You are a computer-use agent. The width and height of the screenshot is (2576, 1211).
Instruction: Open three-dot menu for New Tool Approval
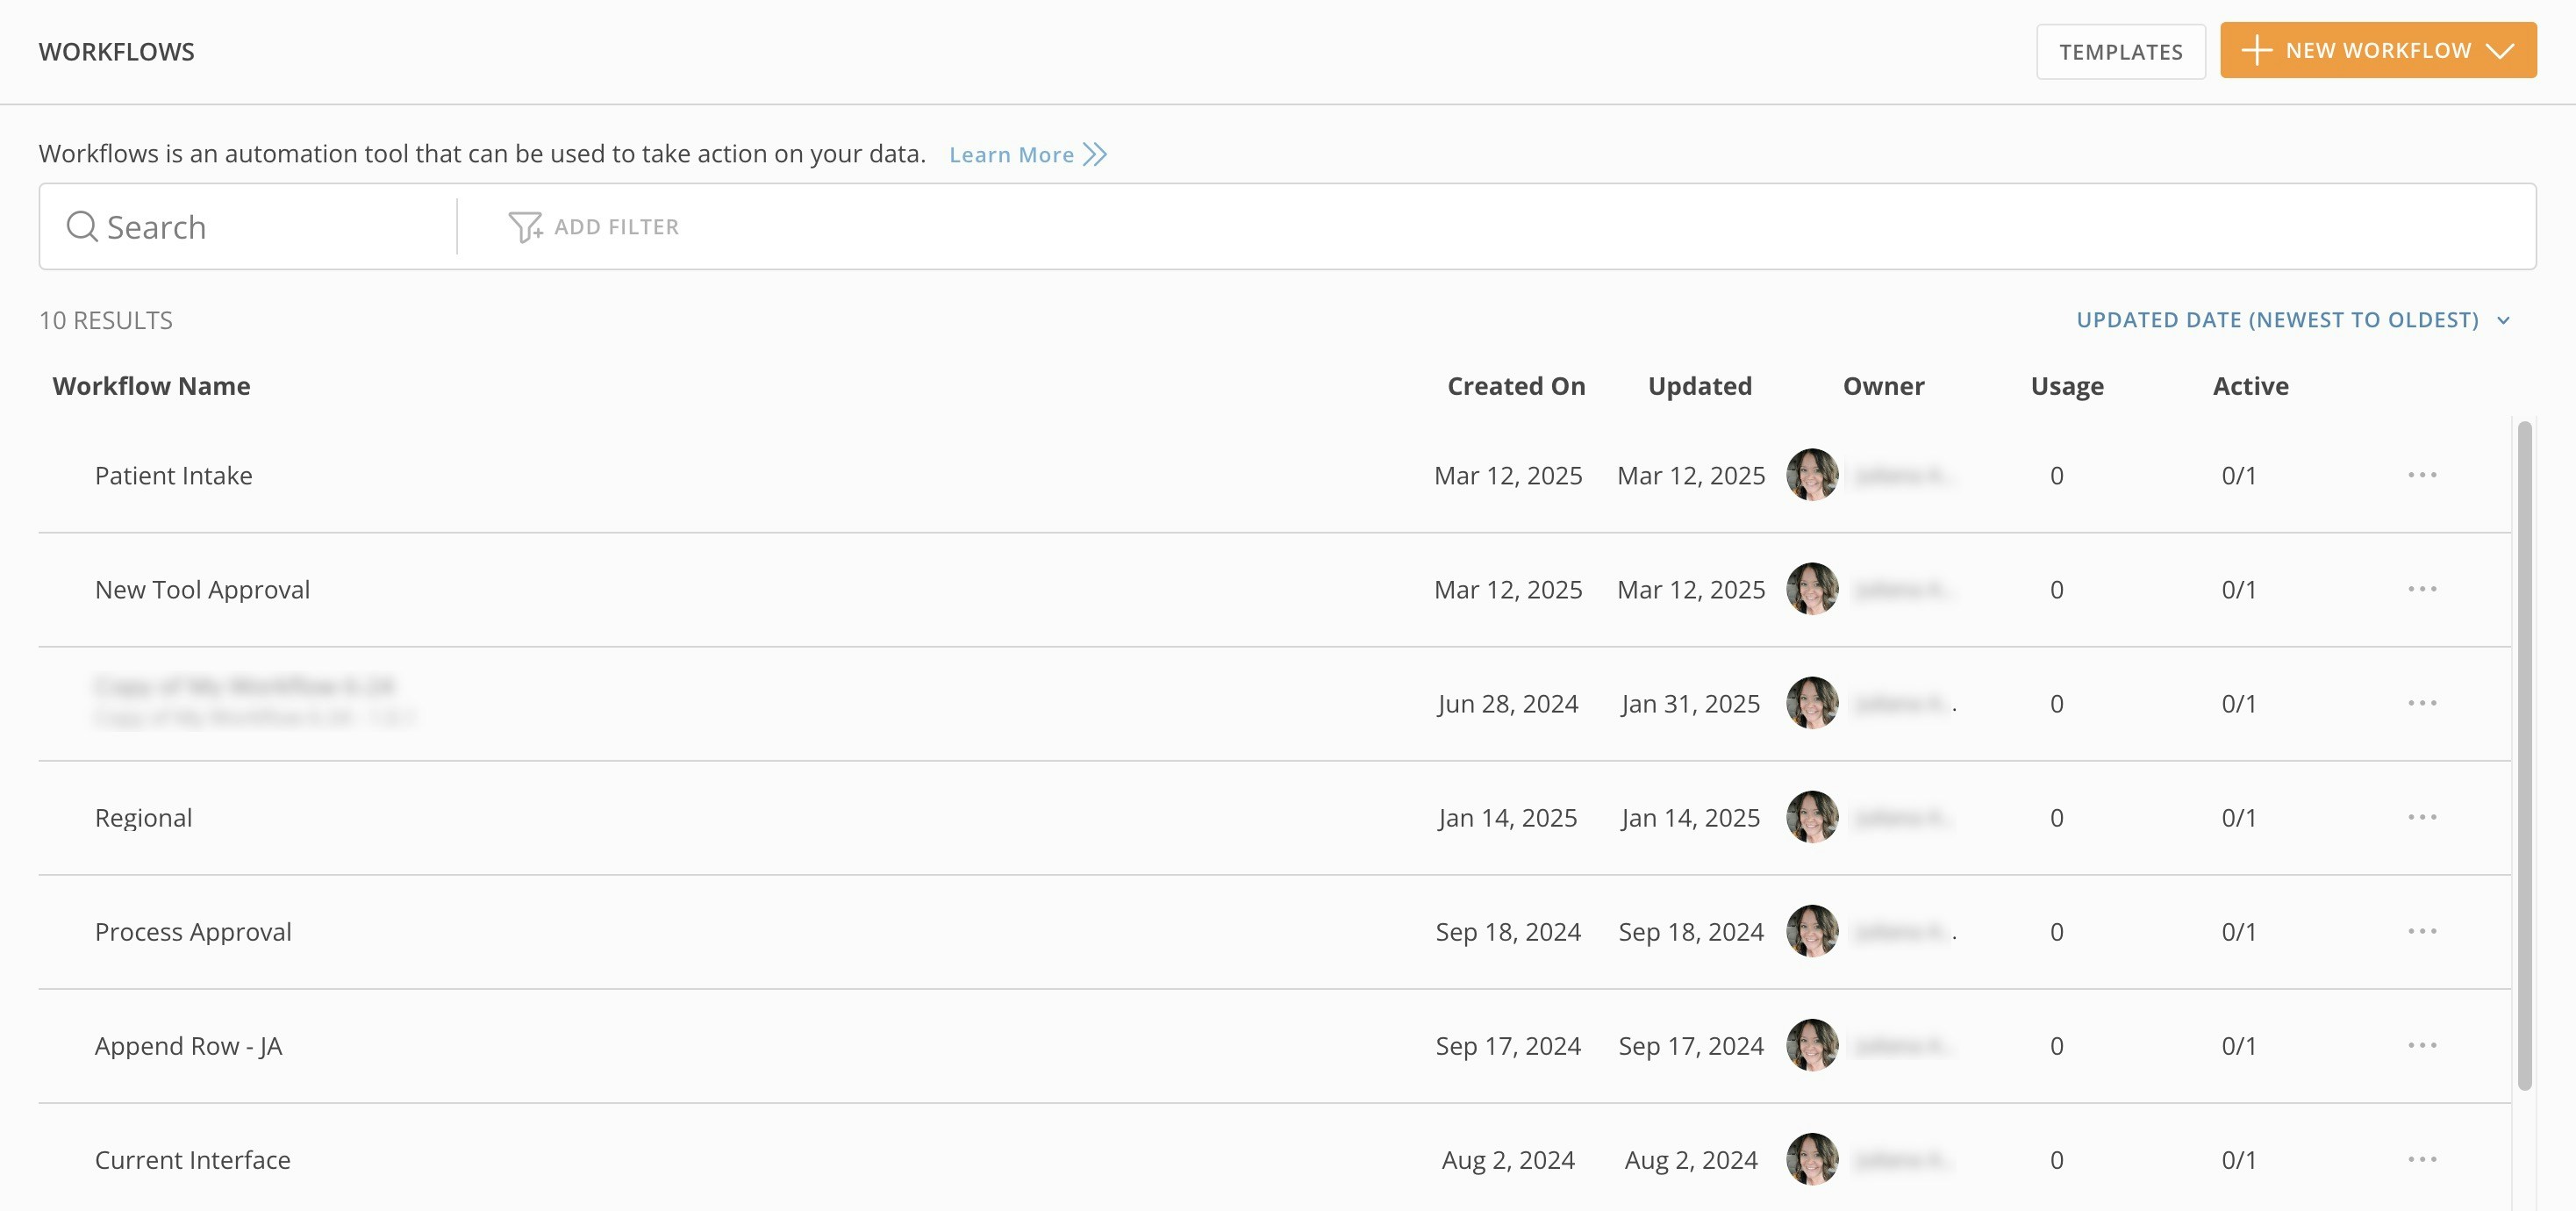tap(2421, 589)
